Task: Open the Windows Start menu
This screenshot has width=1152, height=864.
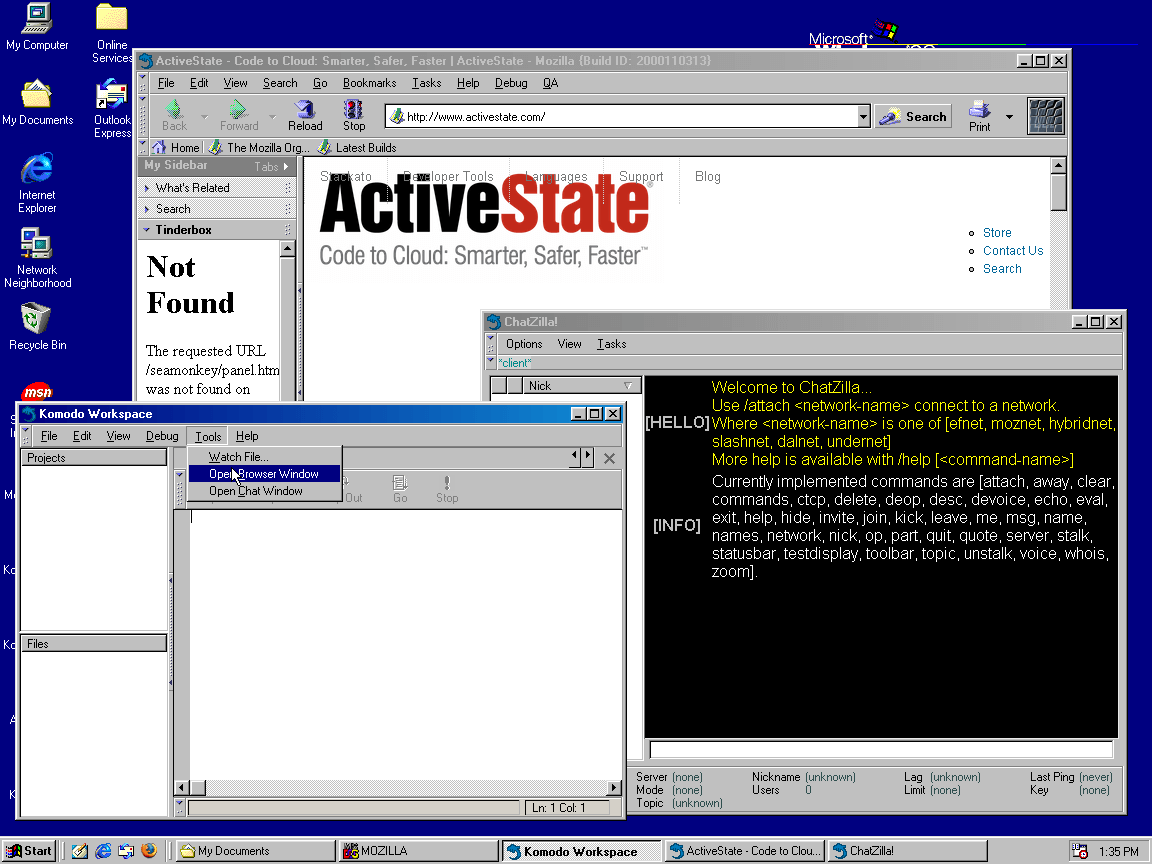Action: click(29, 851)
